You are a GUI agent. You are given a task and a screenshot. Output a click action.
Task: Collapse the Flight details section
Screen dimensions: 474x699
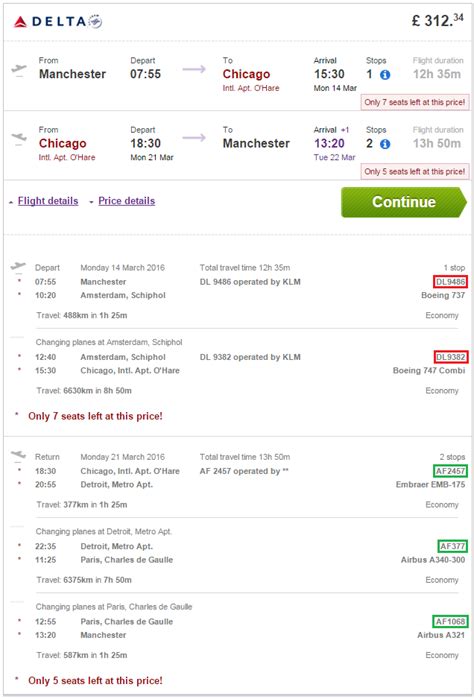point(48,201)
